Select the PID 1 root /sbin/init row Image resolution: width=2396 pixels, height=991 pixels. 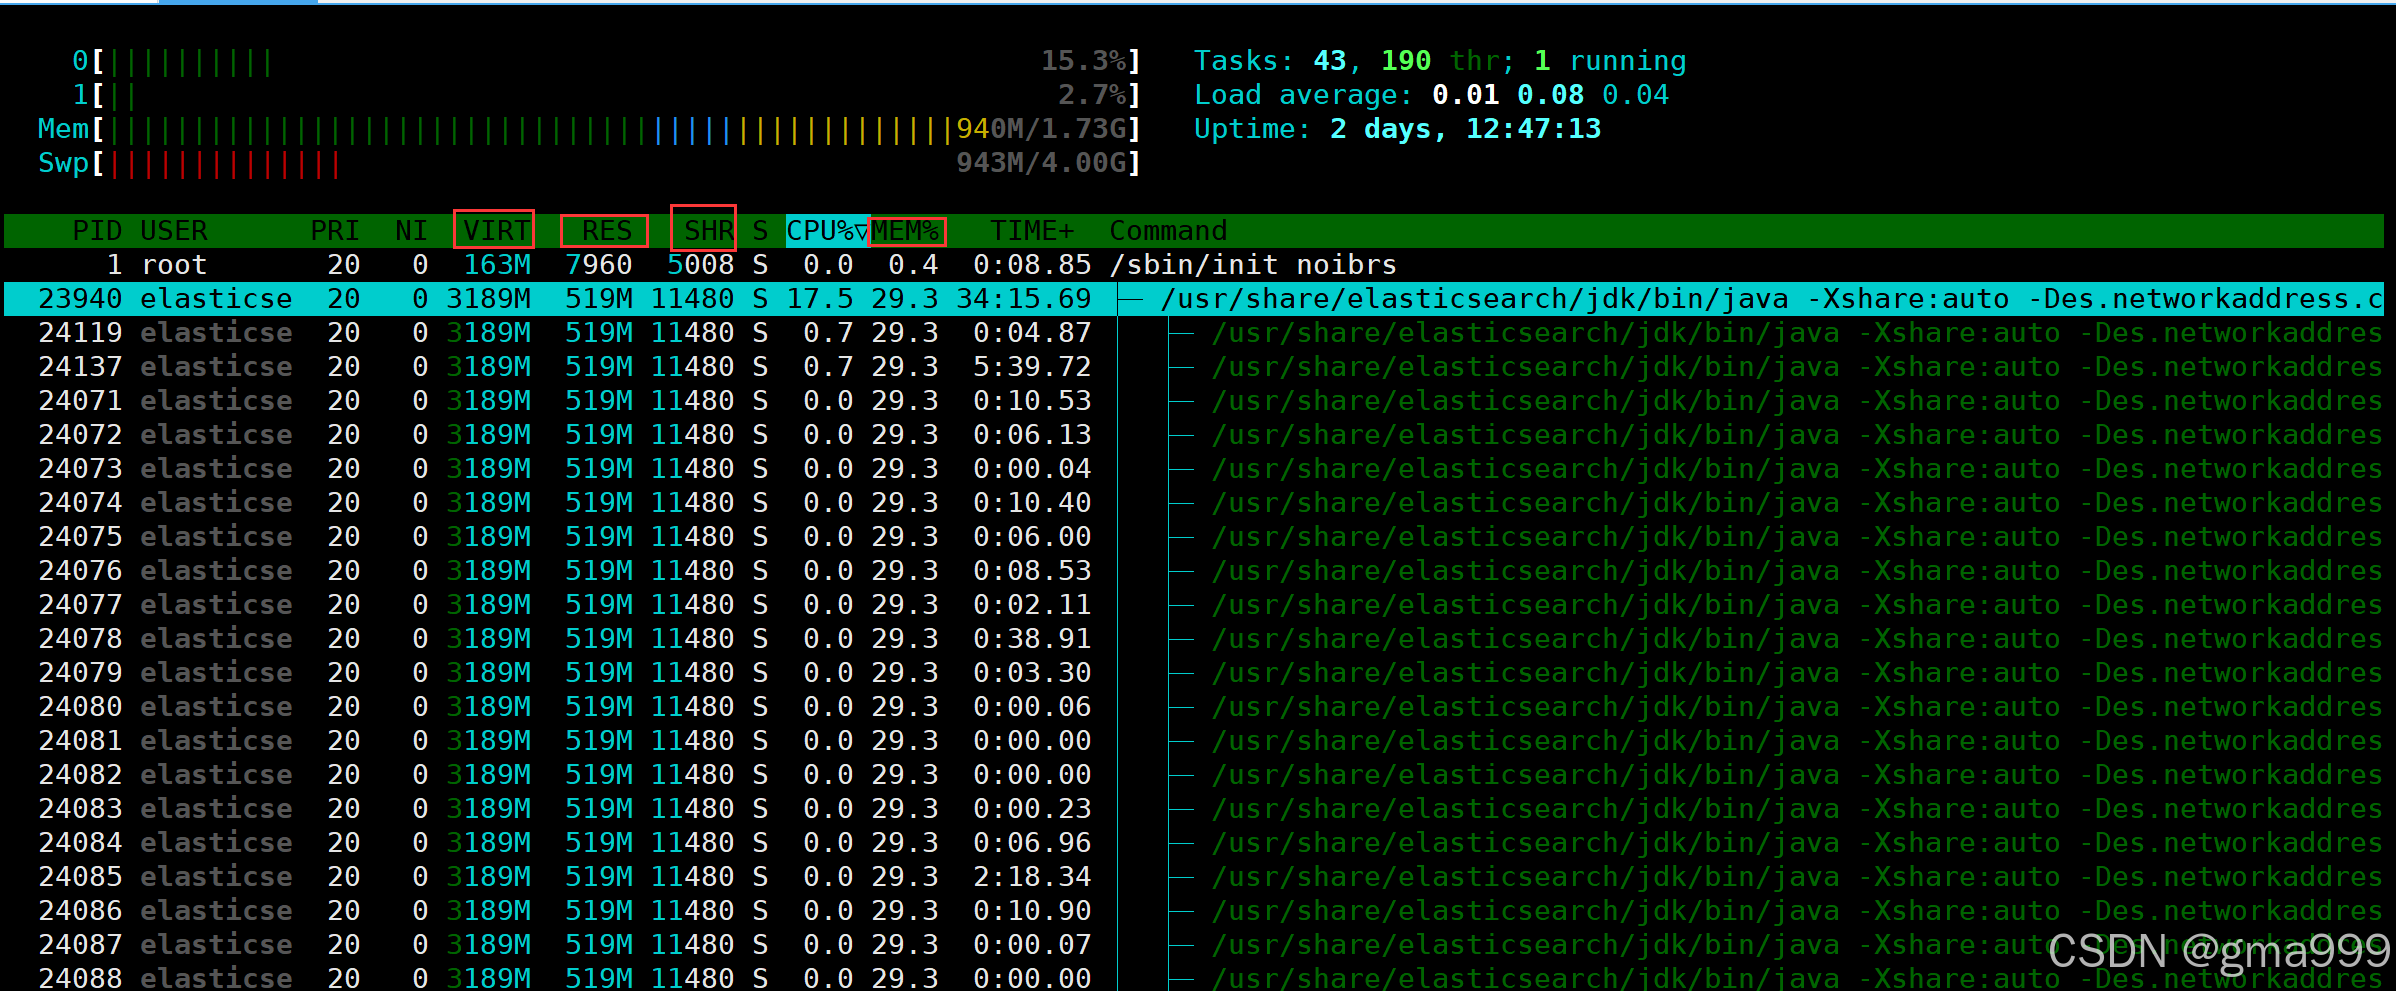[1194, 265]
